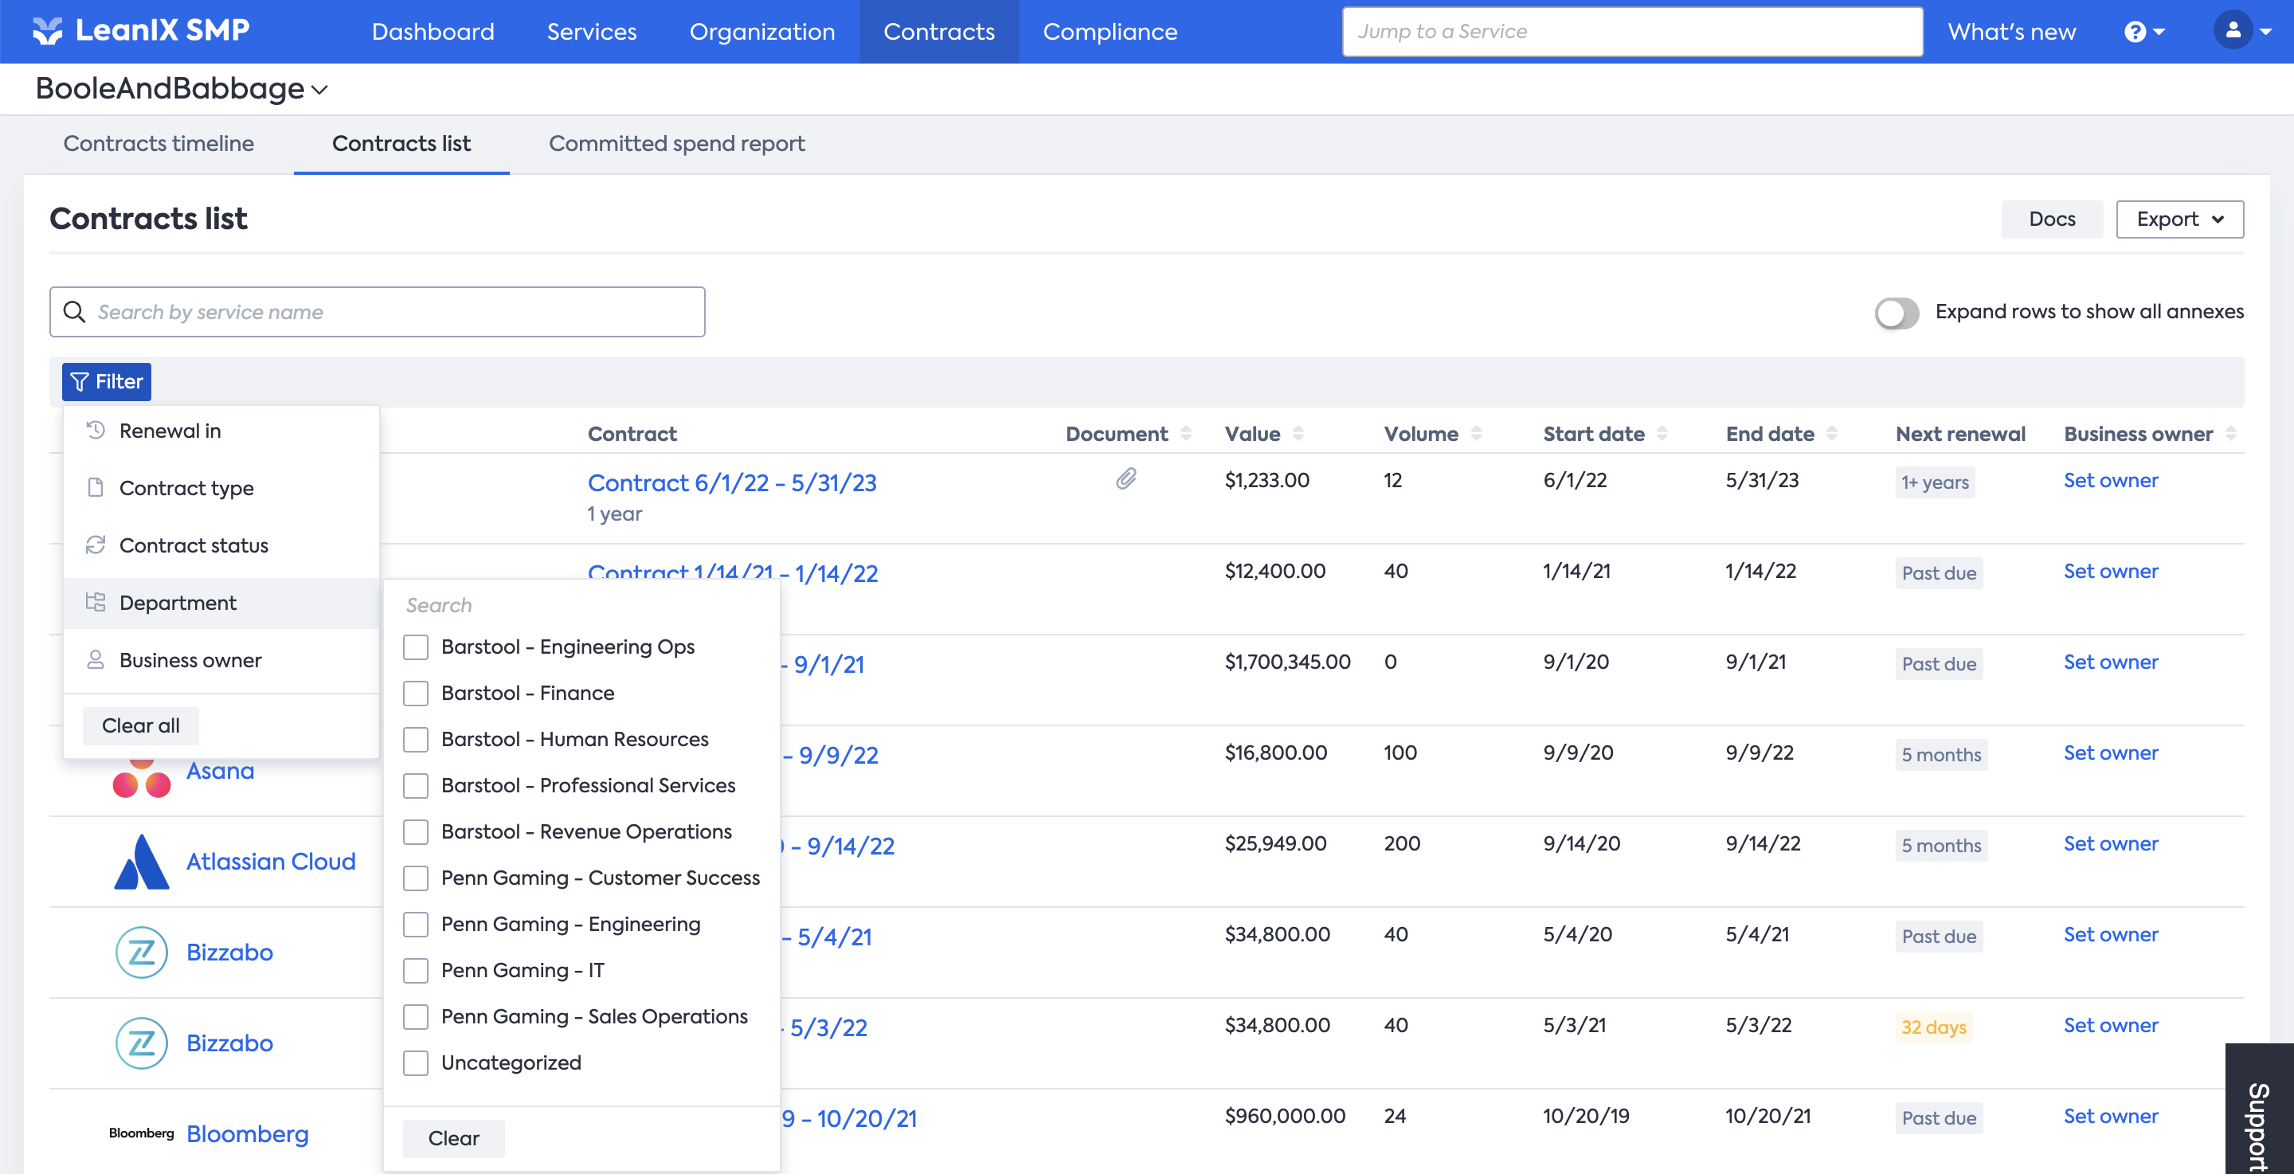Screen dimensions: 2294x1176
Task: Open the help question mark menu
Action: coord(2143,32)
